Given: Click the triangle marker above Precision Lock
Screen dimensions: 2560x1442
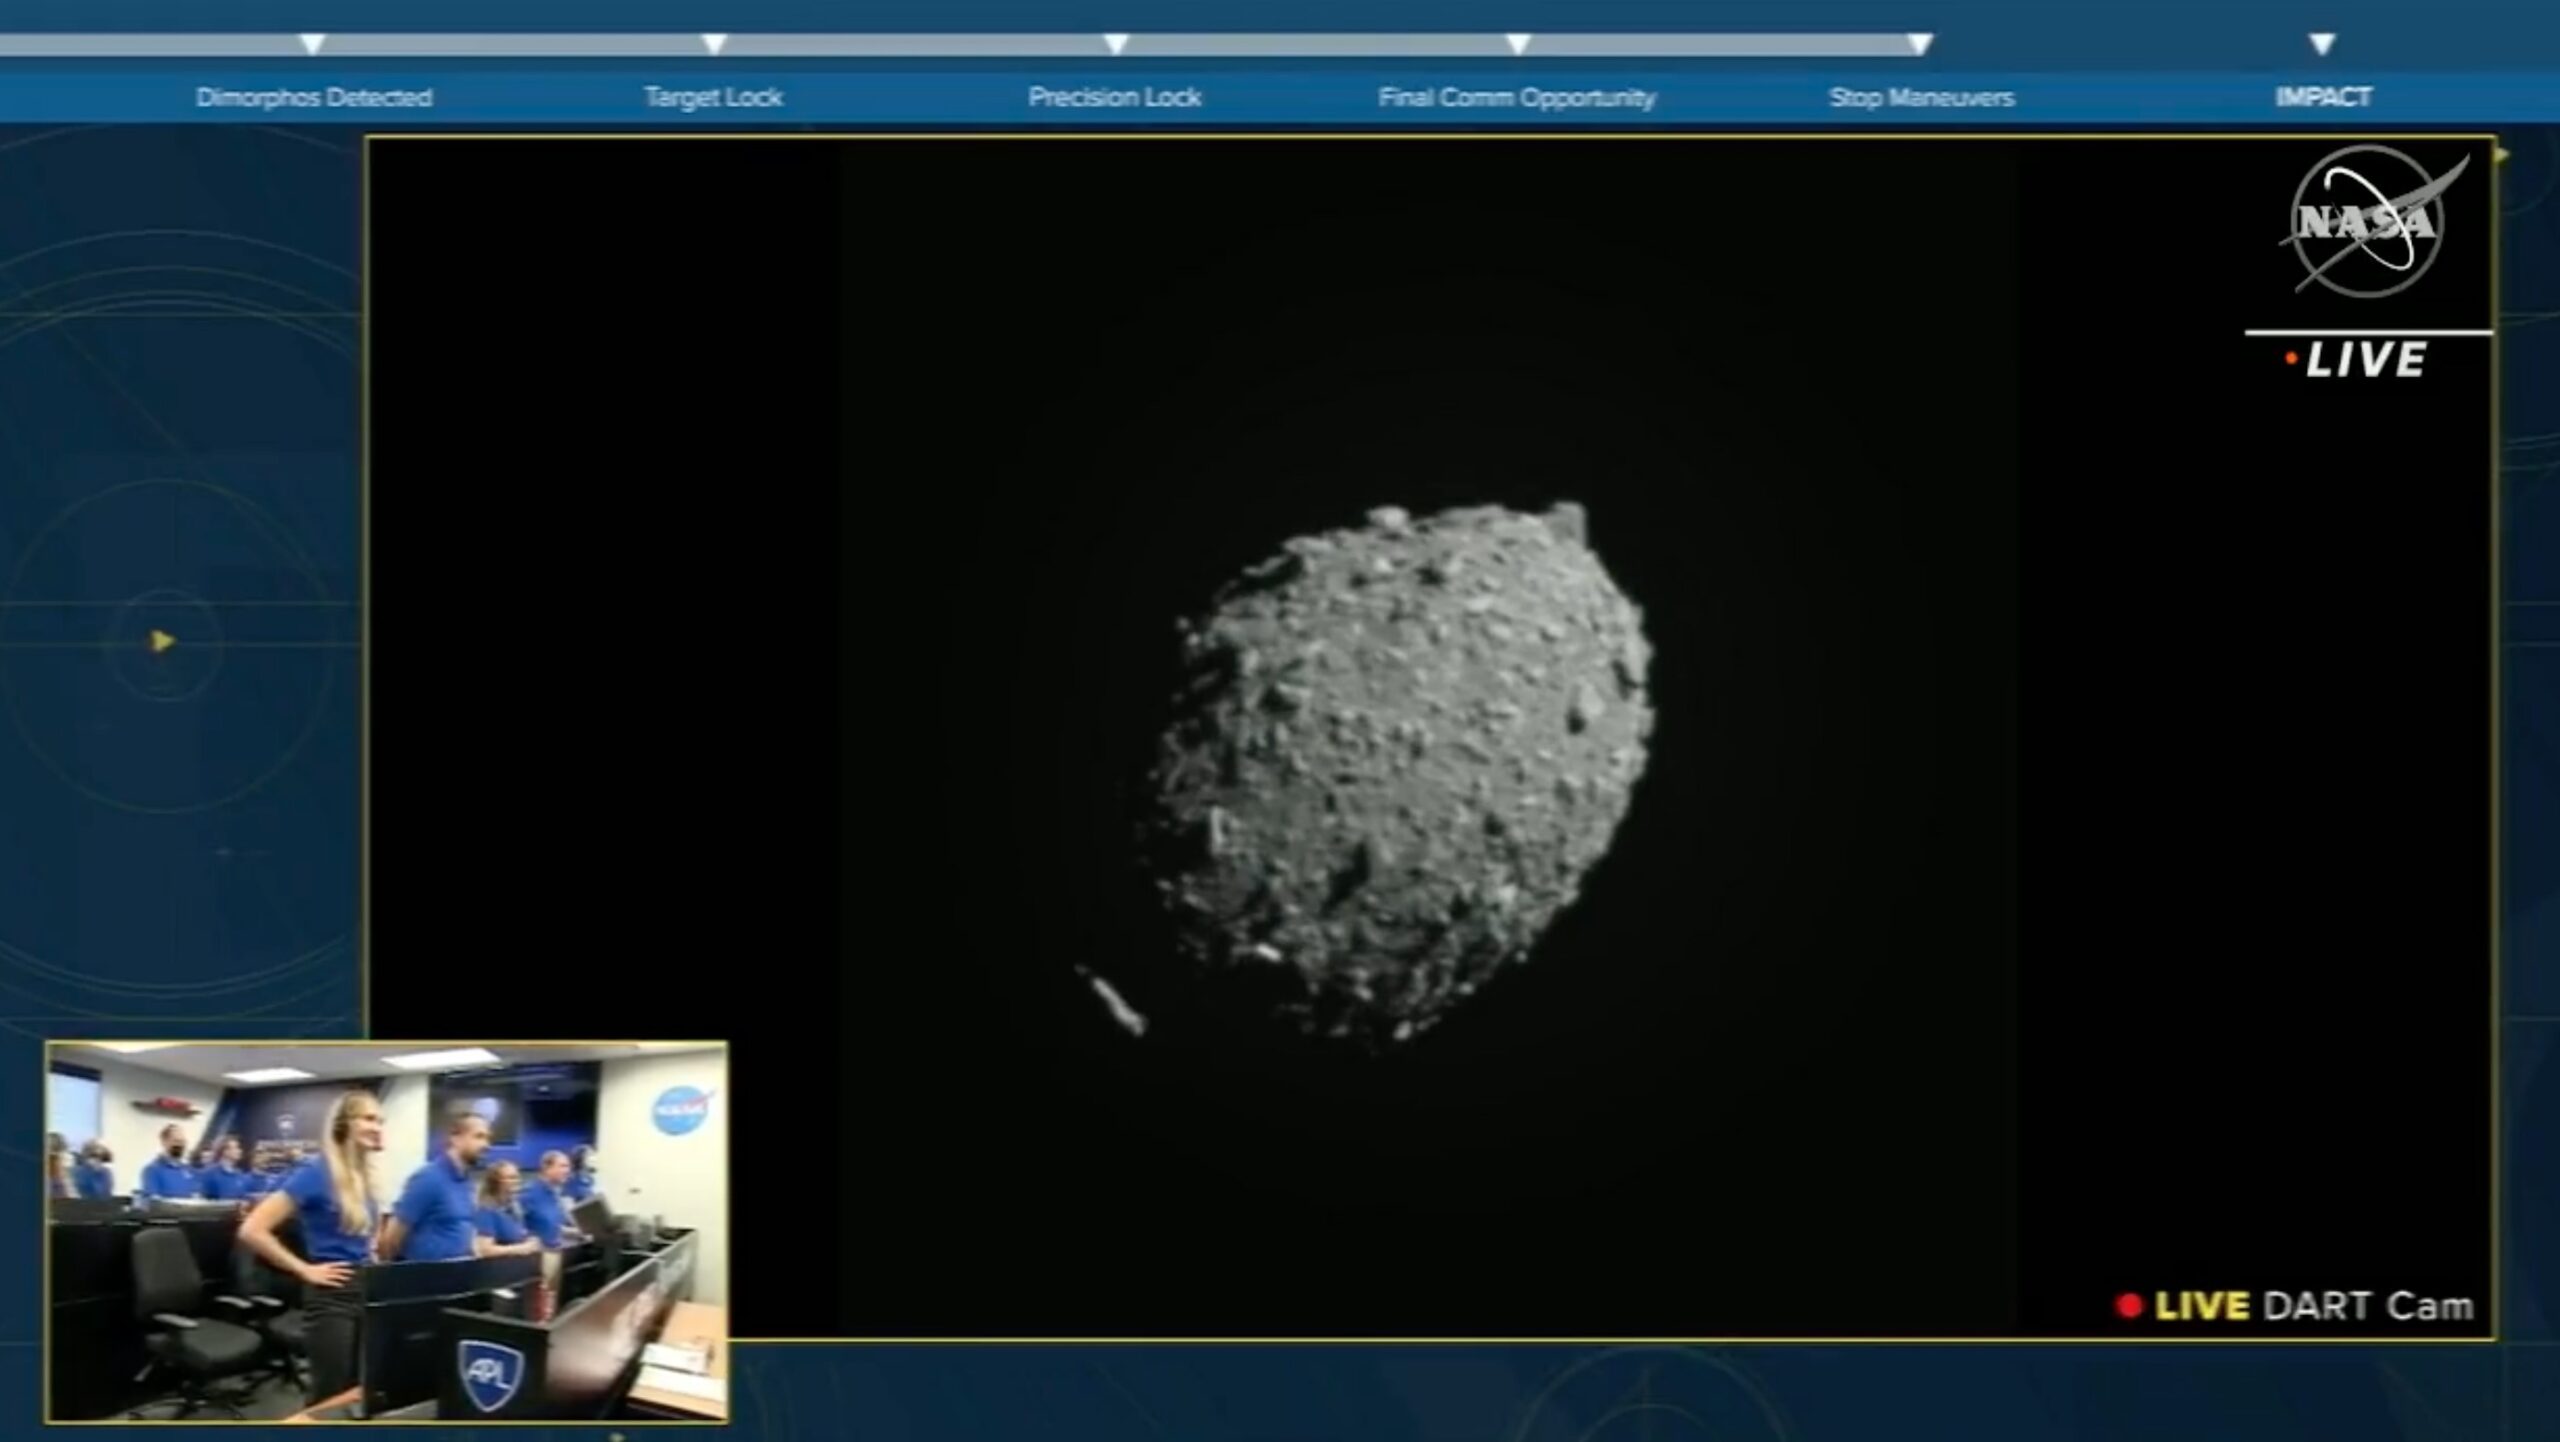Looking at the screenshot, I should point(1116,44).
